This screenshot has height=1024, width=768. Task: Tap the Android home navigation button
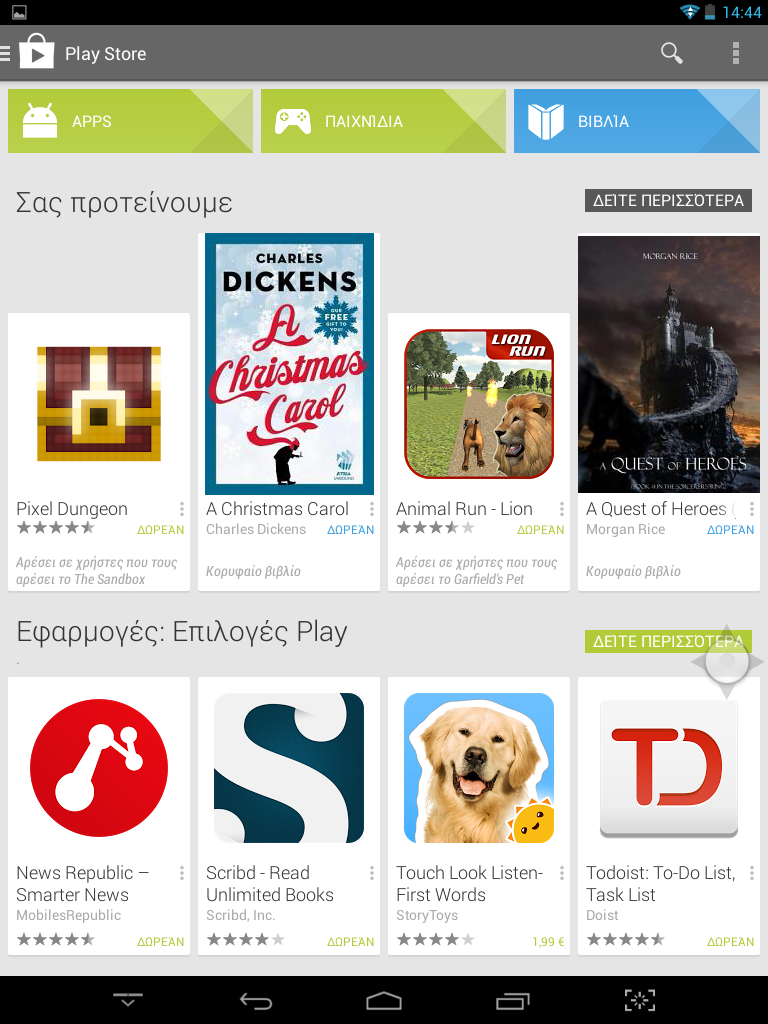pos(383,1000)
